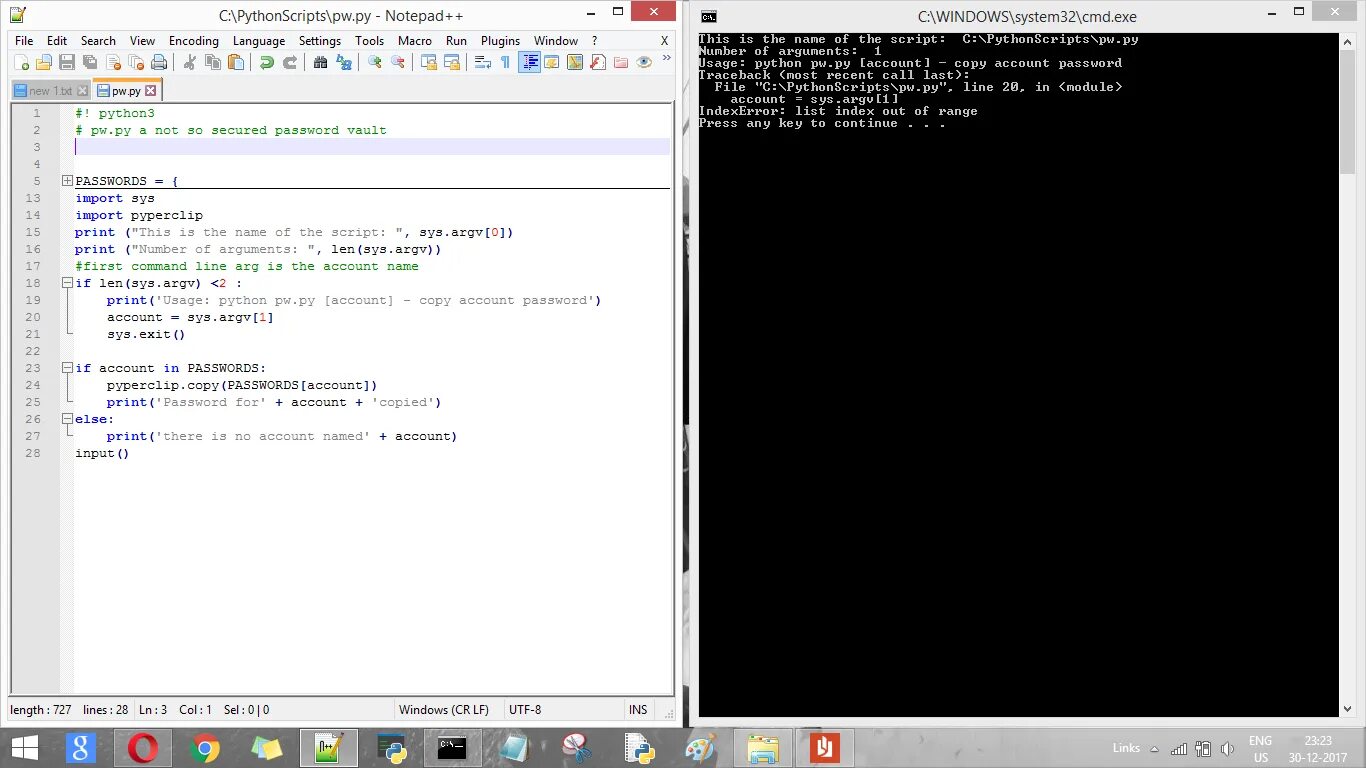Collapse the if len(sys.argv) block on line 18
The height and width of the screenshot is (768, 1366).
(x=67, y=283)
